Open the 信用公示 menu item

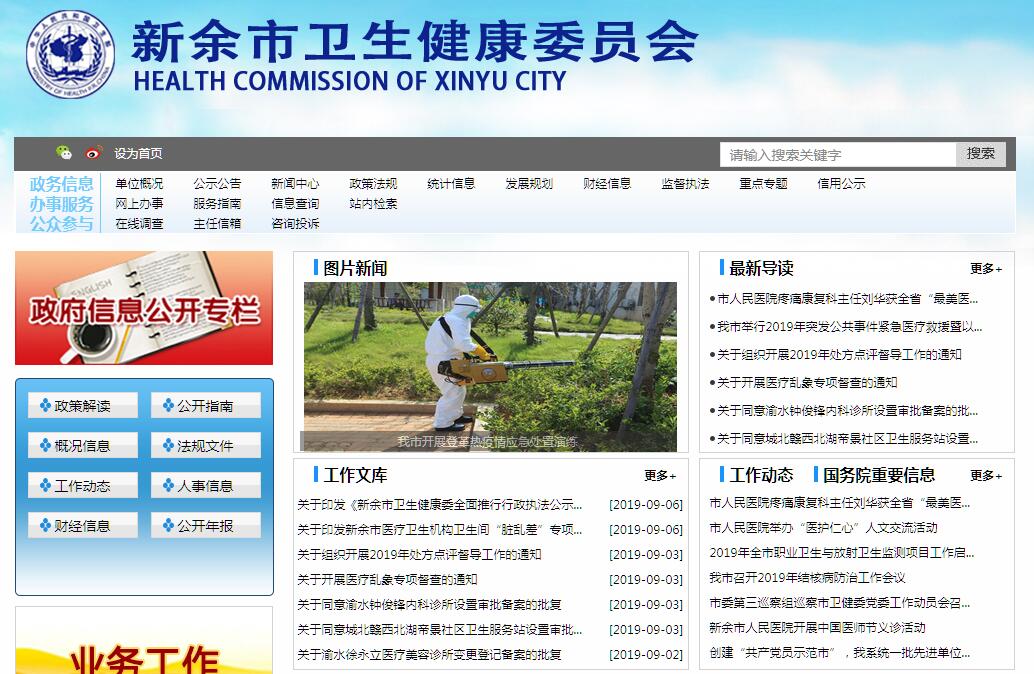click(841, 183)
